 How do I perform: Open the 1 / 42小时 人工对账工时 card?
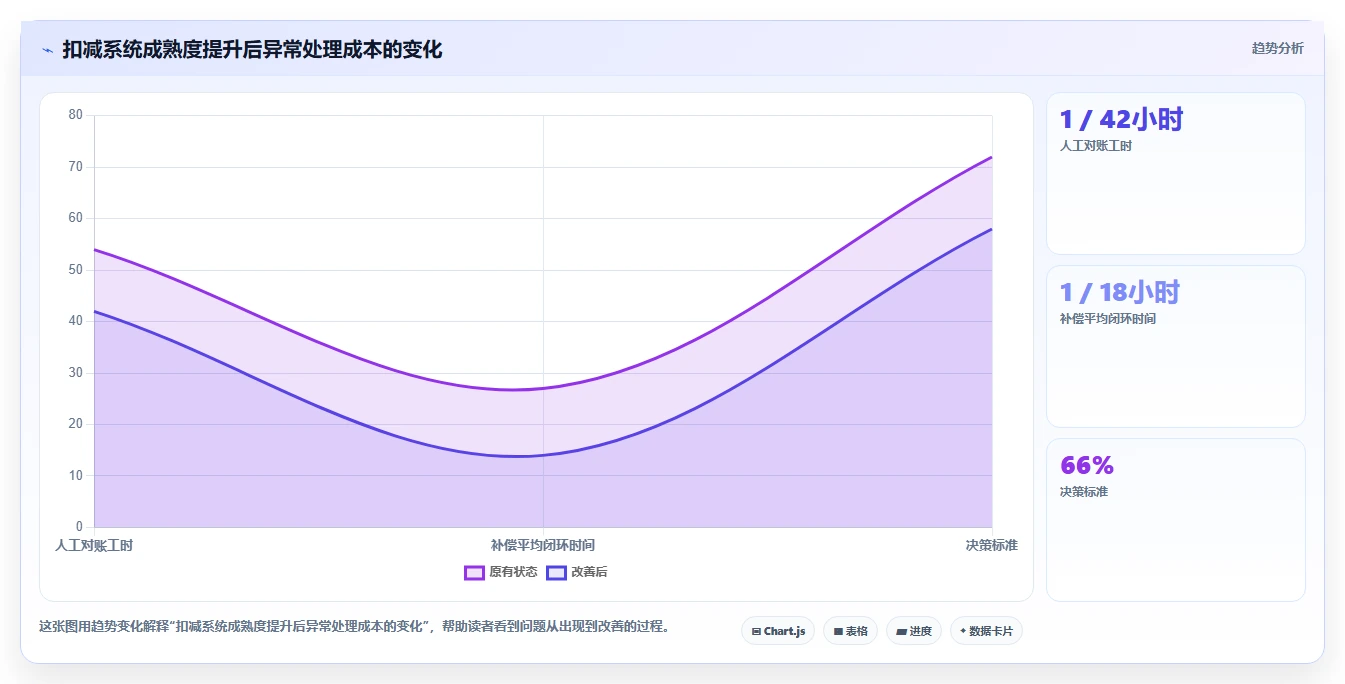pyautogui.click(x=1176, y=173)
